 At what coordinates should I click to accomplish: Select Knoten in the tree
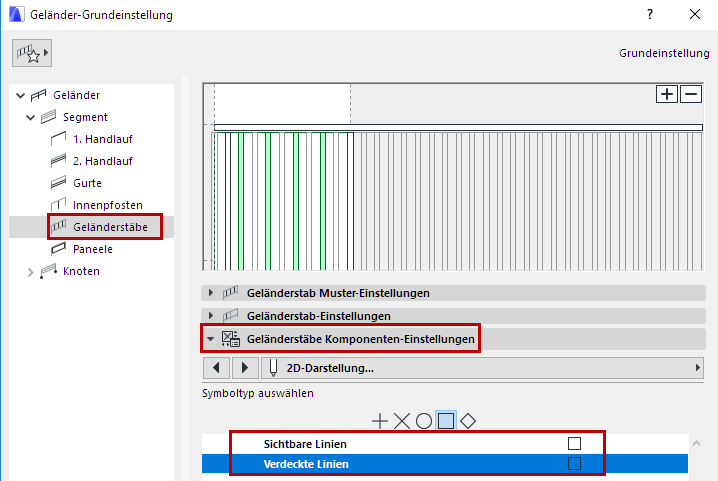(81, 271)
